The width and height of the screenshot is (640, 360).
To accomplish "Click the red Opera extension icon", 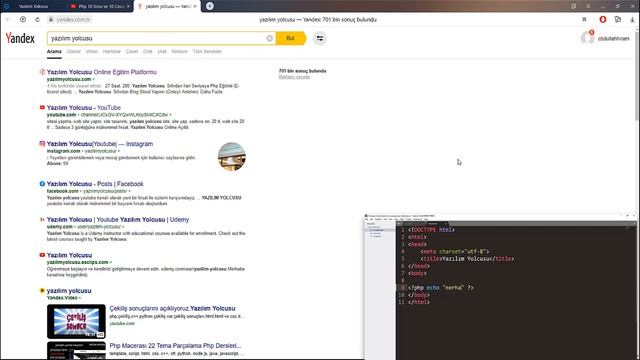I will (x=602, y=19).
